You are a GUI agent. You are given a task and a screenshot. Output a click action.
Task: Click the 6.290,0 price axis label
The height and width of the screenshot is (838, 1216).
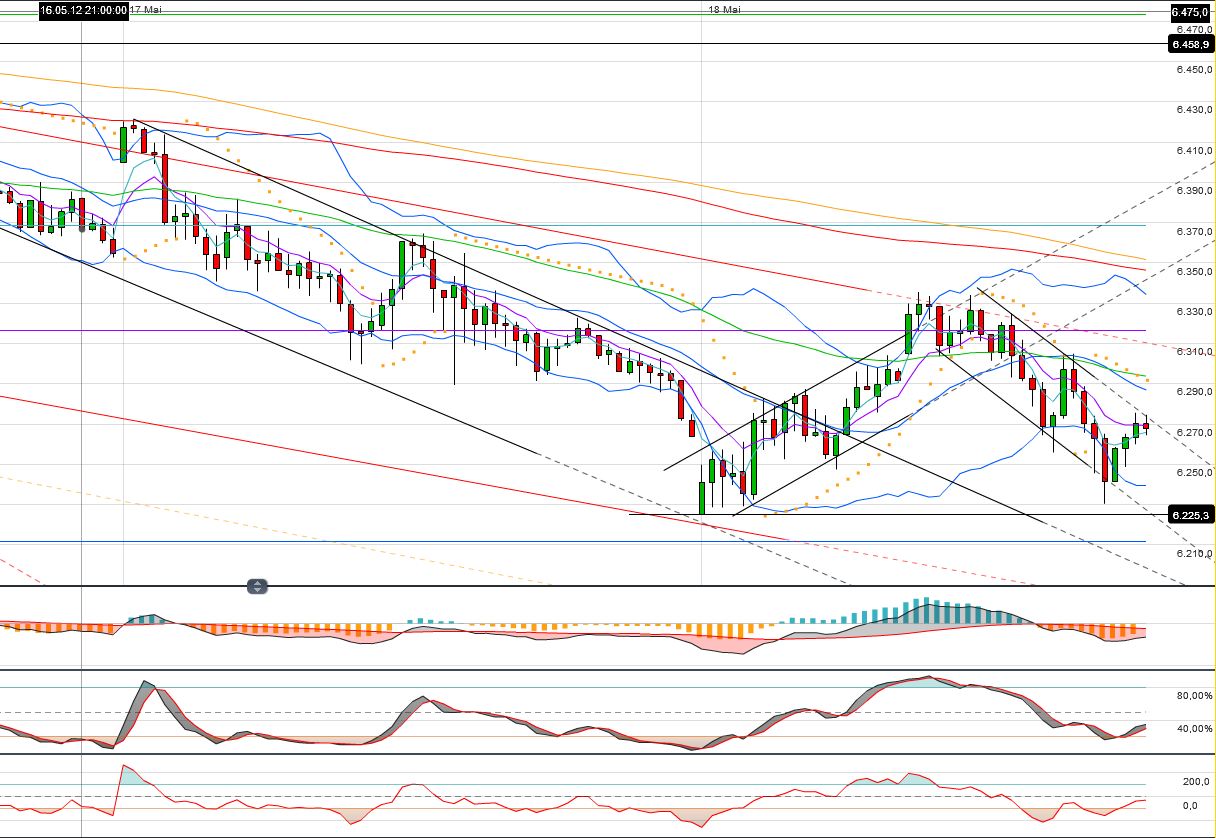(x=1194, y=392)
